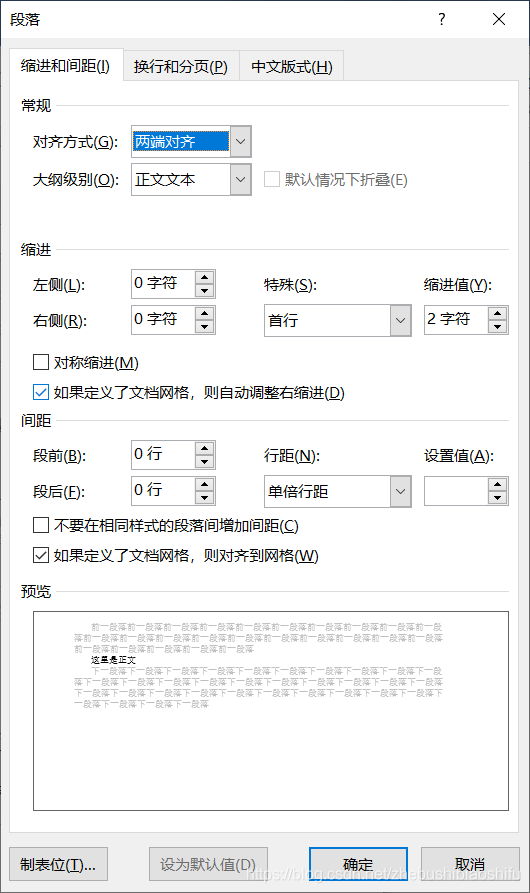Open 制表位 tab stops button

[x=59, y=865]
